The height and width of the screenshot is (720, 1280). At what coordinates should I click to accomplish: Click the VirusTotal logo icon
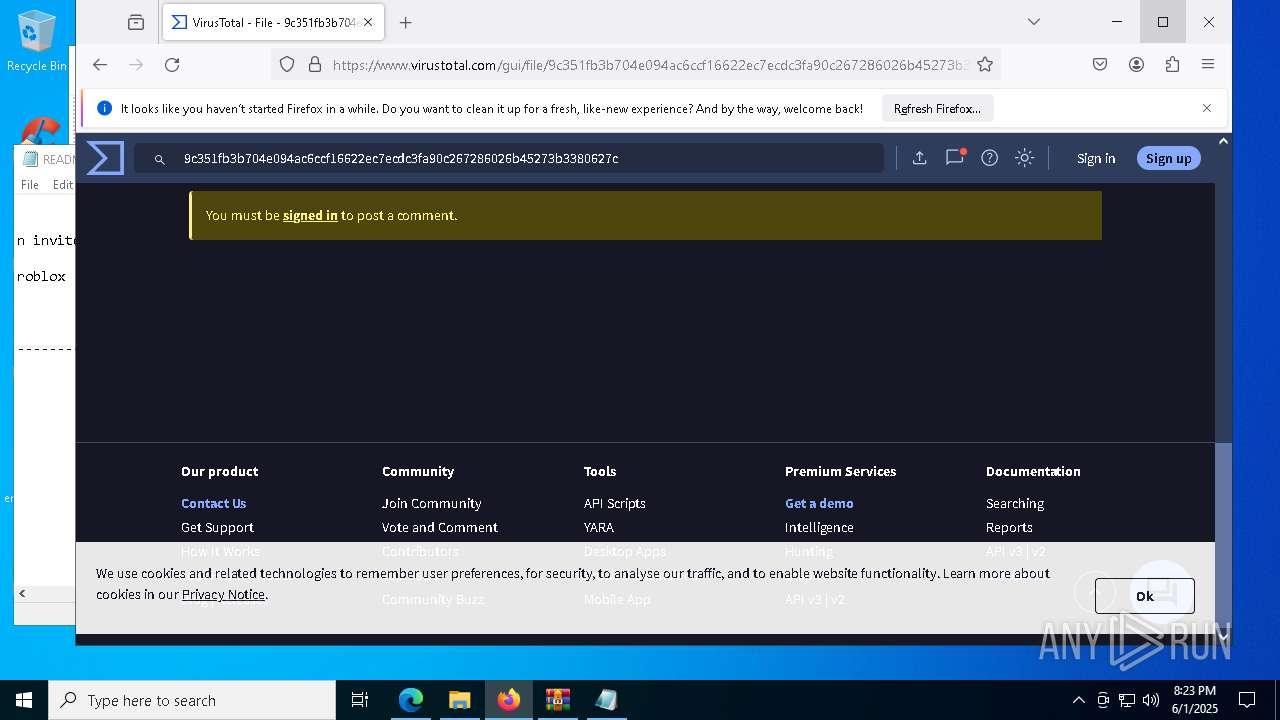[105, 158]
